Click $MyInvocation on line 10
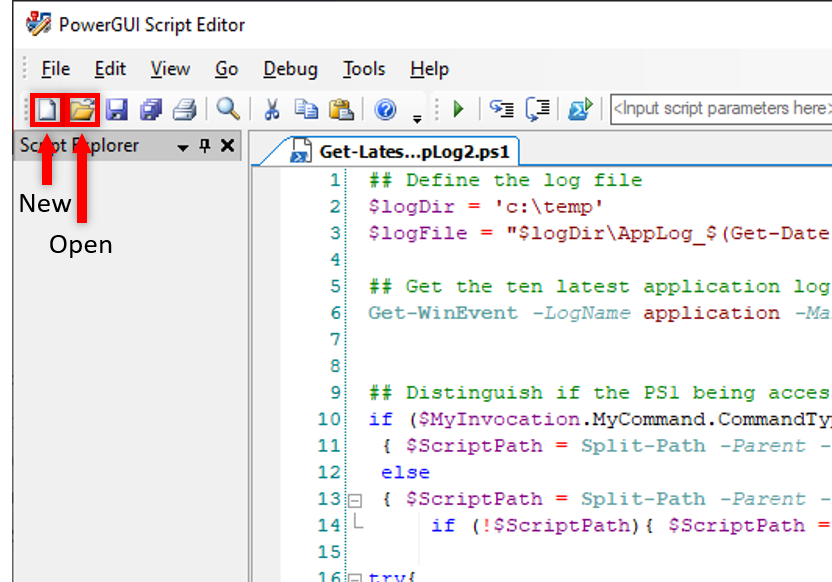The image size is (832, 582). coord(499,419)
